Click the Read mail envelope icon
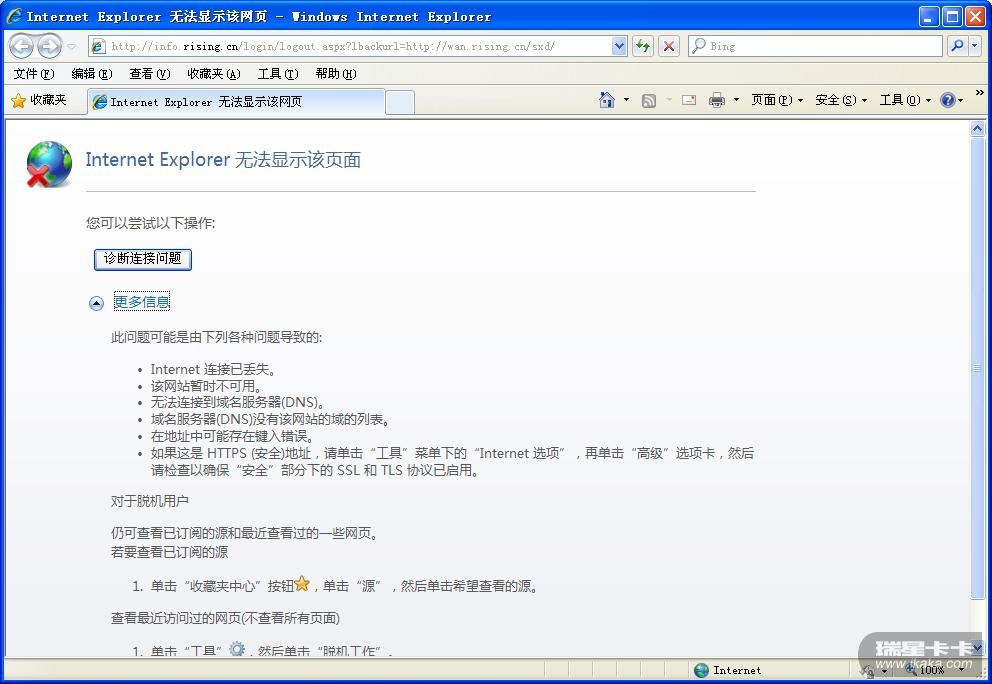 coord(689,100)
